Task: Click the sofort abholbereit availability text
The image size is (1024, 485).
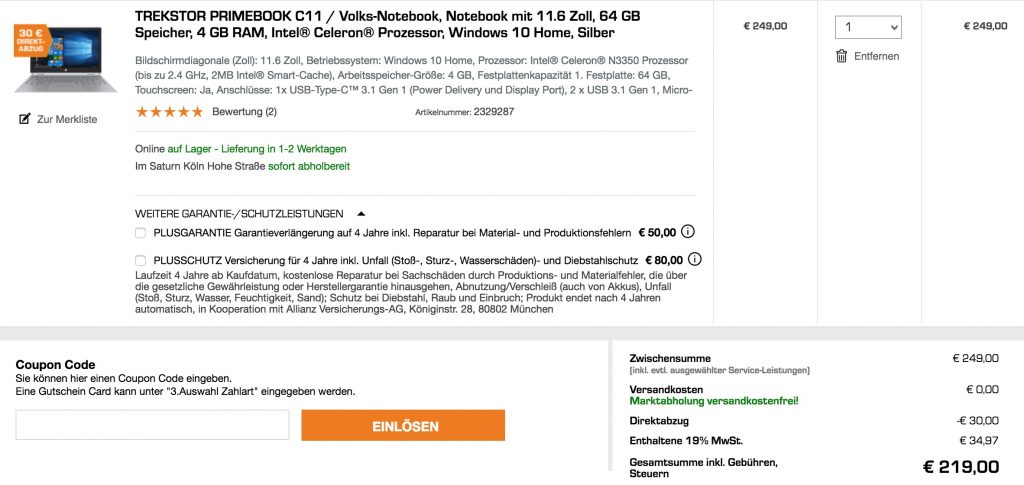Action: (309, 166)
